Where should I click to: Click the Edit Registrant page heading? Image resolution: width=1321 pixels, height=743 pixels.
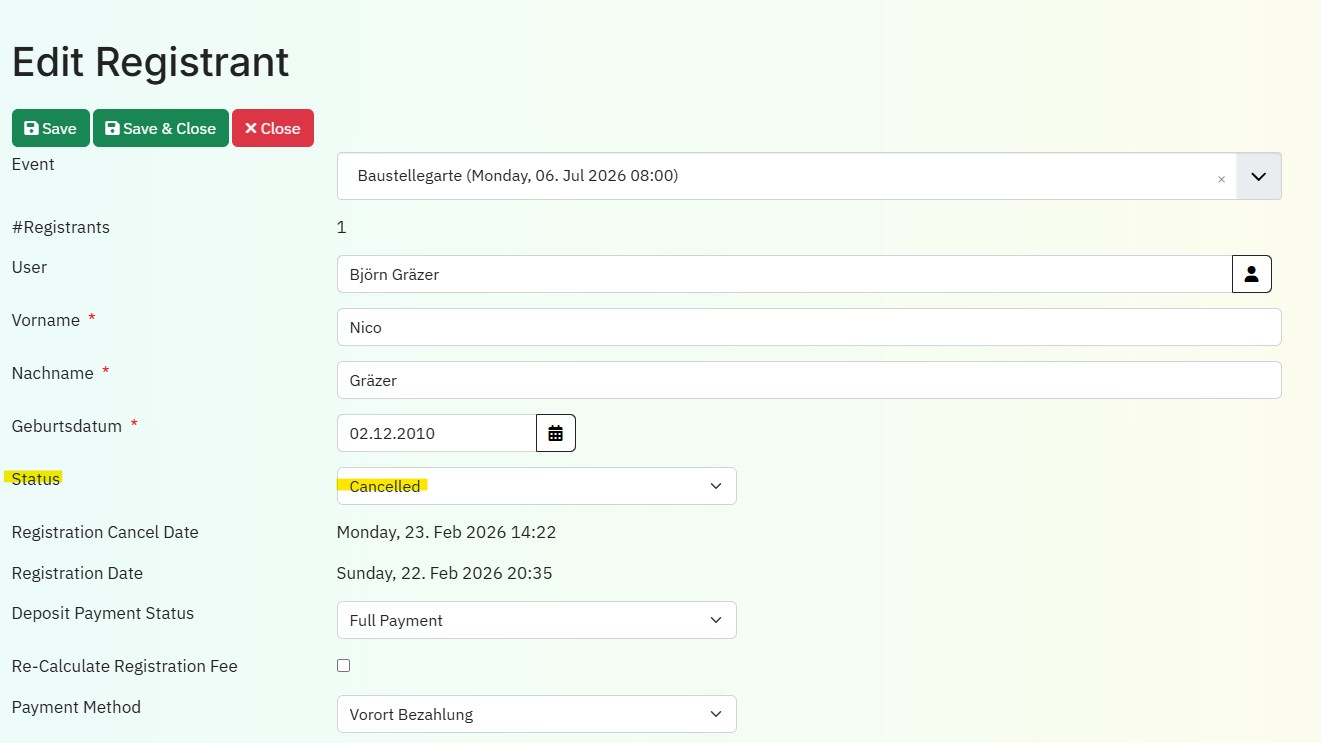tap(150, 62)
